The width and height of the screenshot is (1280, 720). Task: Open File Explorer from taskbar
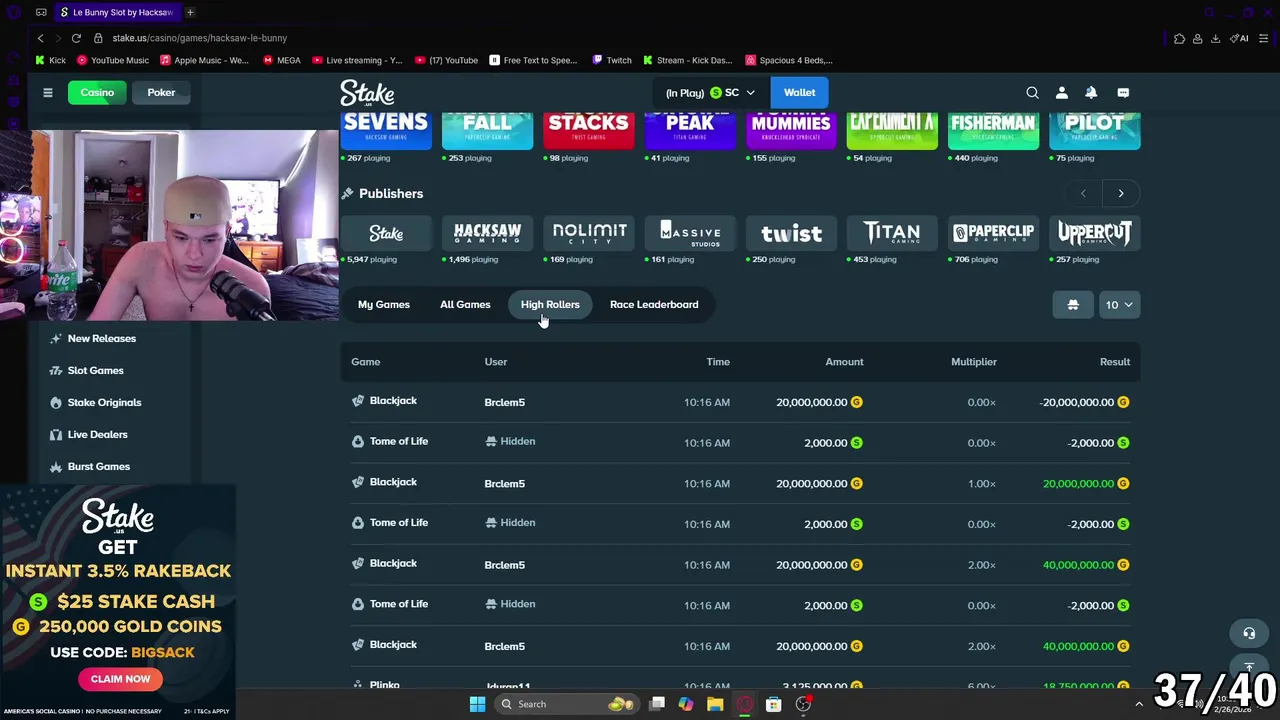715,704
